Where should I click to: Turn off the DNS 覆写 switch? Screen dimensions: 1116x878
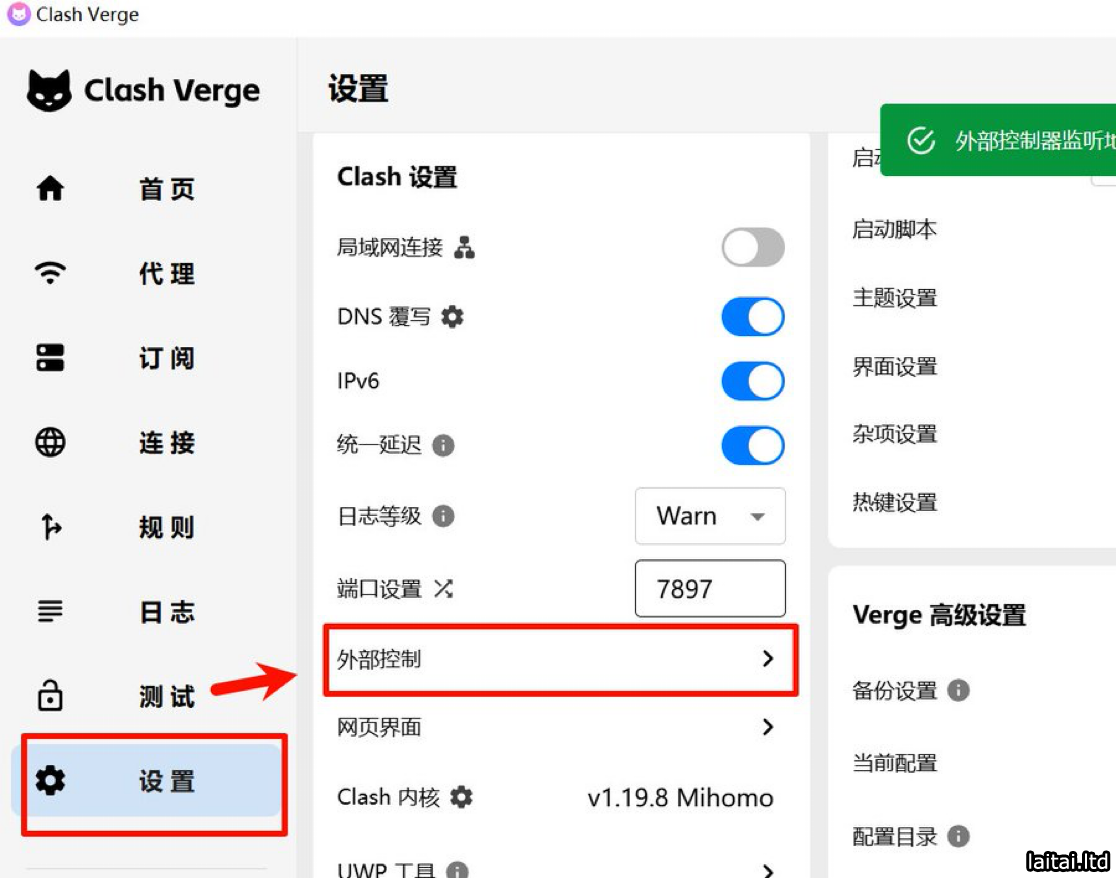[752, 317]
